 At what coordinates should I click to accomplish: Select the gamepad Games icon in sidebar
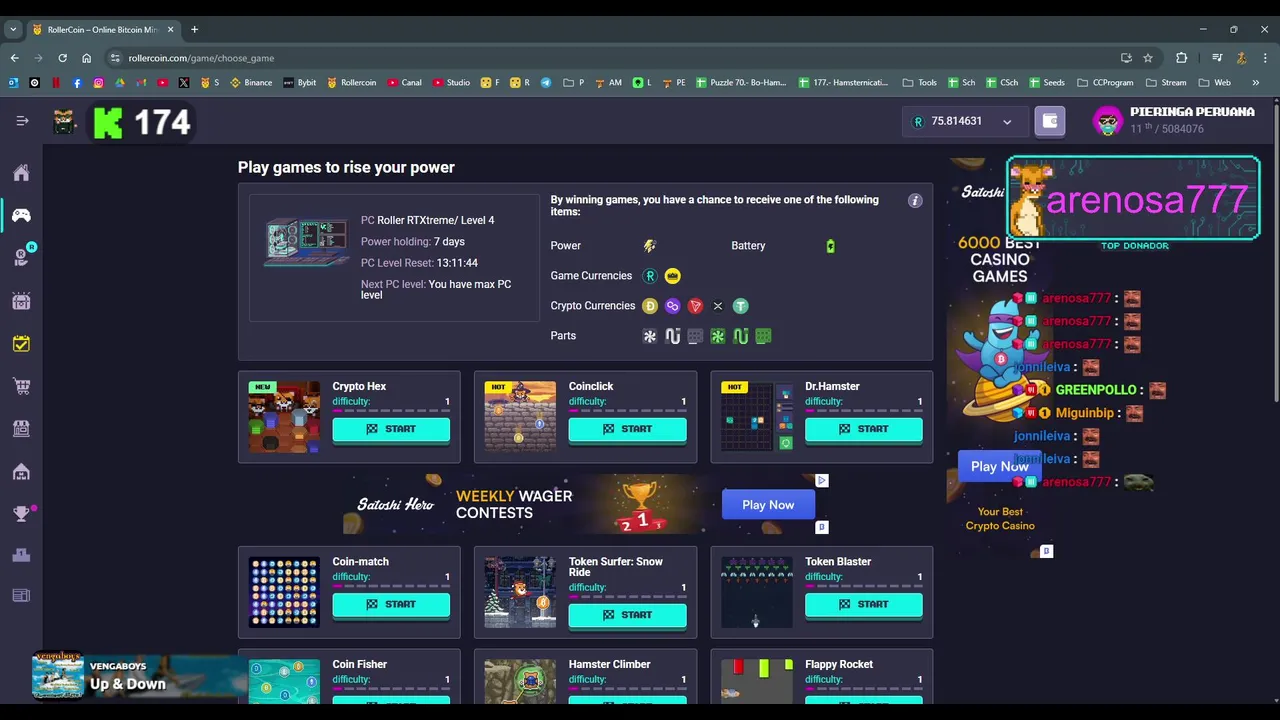click(x=21, y=215)
